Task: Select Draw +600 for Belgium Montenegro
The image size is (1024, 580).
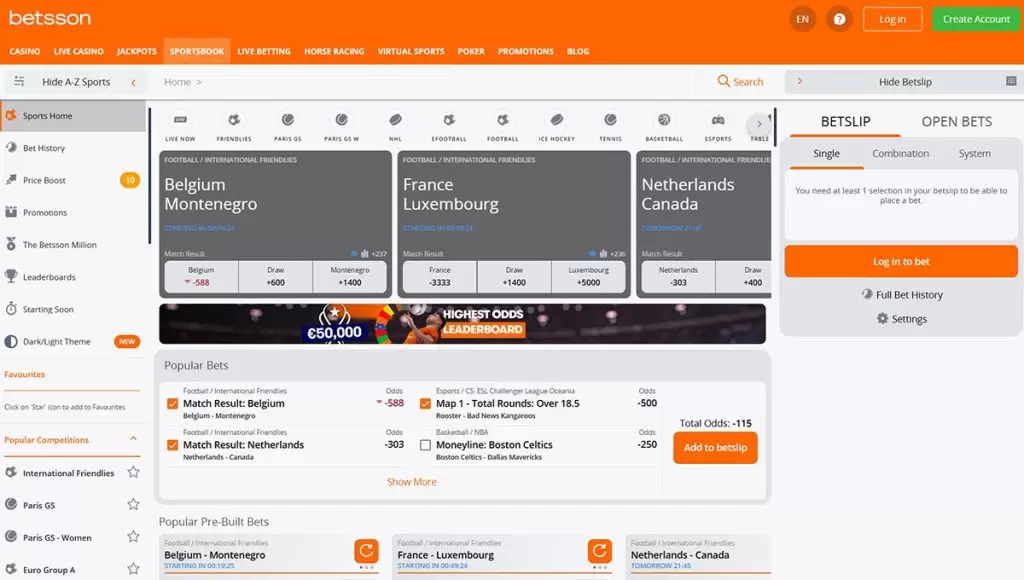Action: [x=276, y=276]
